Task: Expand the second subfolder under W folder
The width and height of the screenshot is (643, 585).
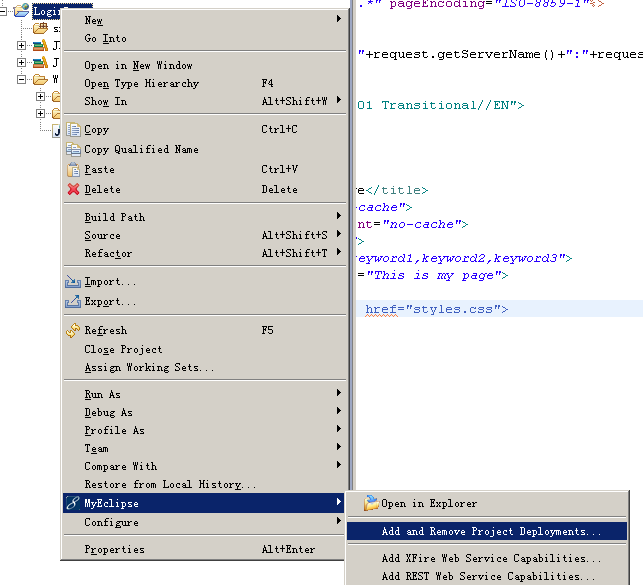Action: 40,113
